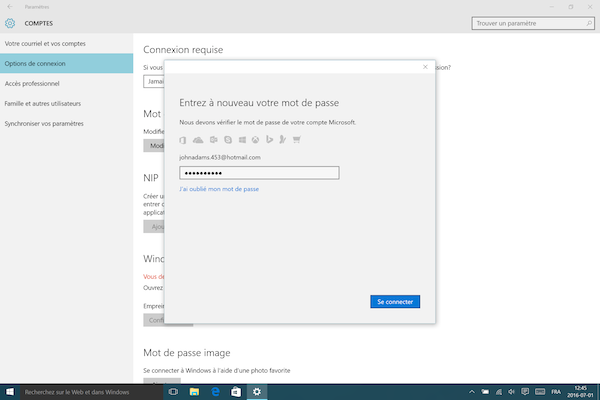Open the Store app in the taskbar
The width and height of the screenshot is (600, 400).
[236, 392]
